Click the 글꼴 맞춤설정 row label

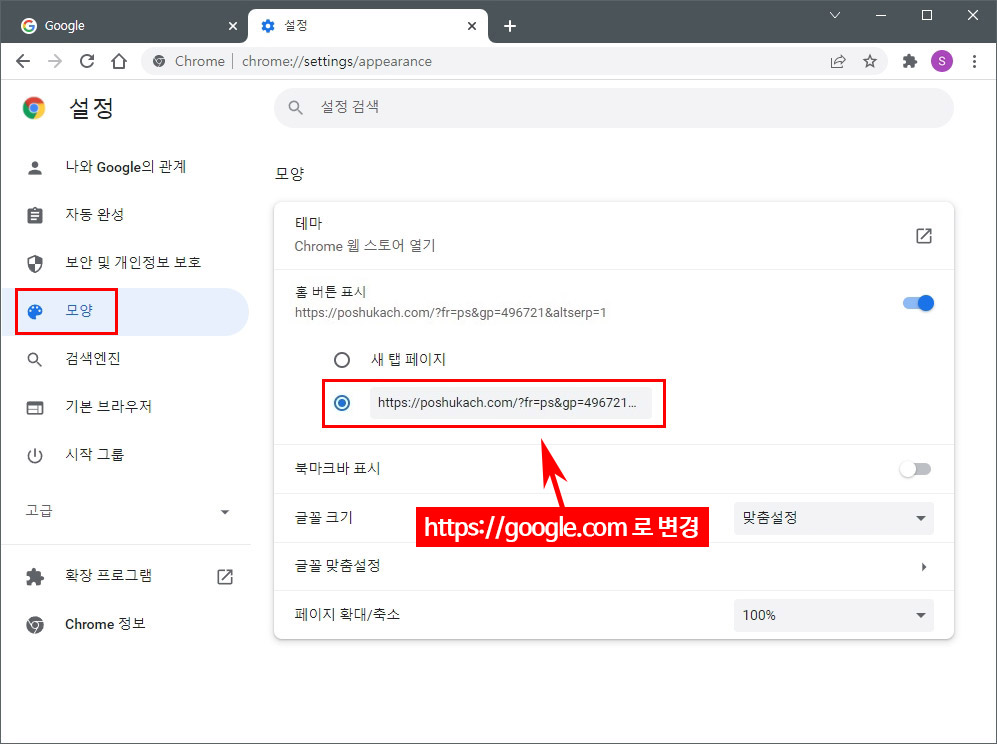click(338, 566)
